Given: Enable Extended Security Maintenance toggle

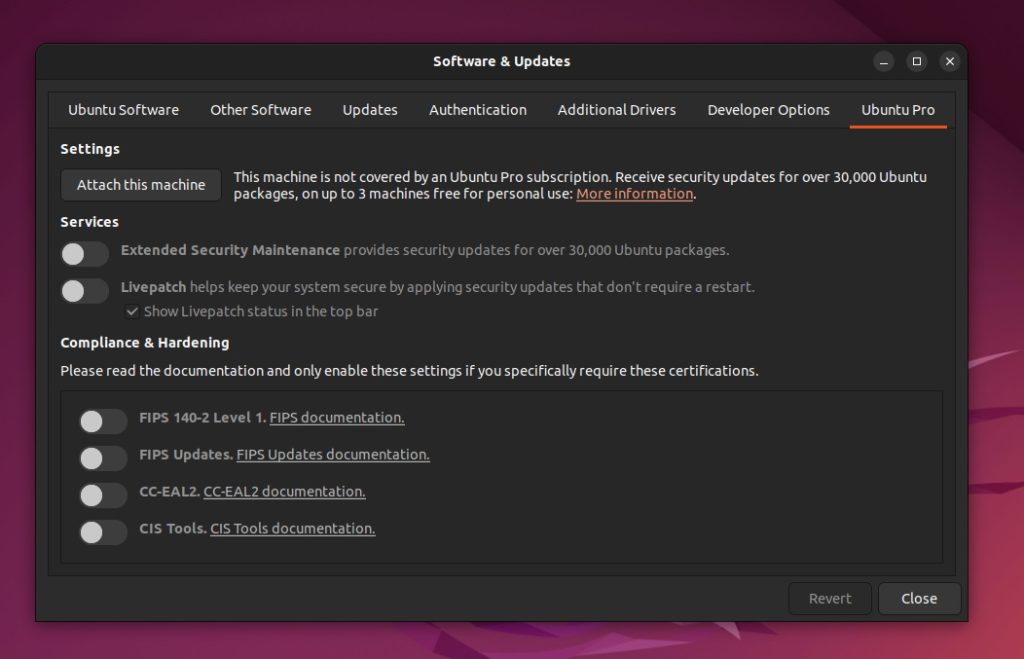Looking at the screenshot, I should point(85,254).
